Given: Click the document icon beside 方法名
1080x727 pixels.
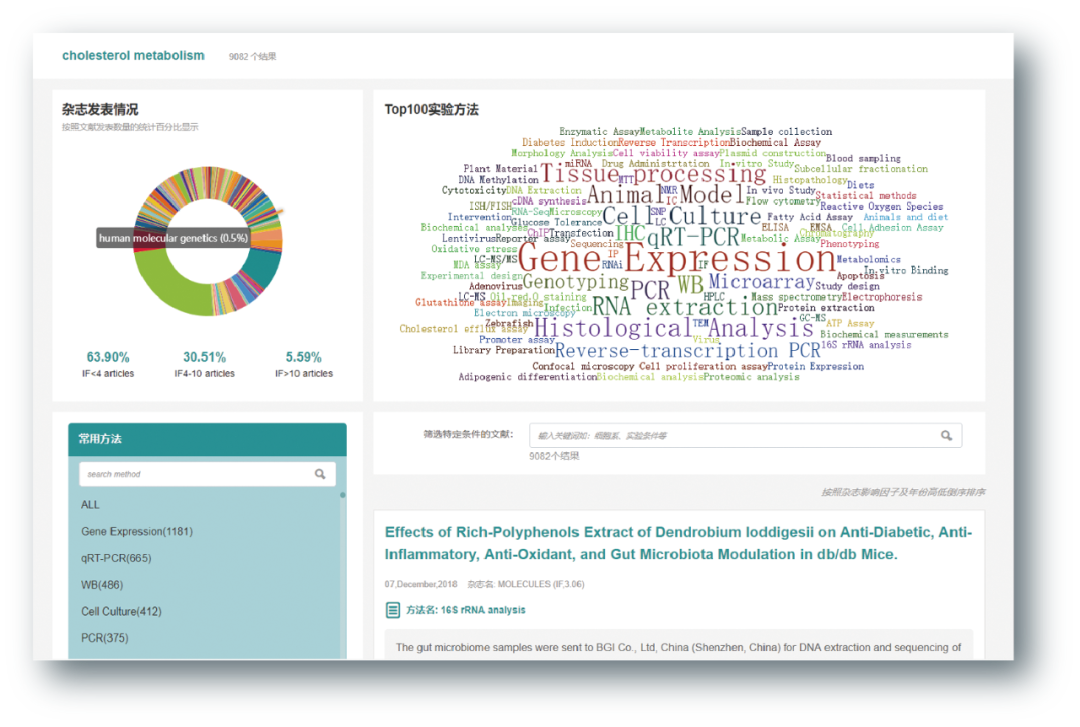Looking at the screenshot, I should (x=393, y=610).
